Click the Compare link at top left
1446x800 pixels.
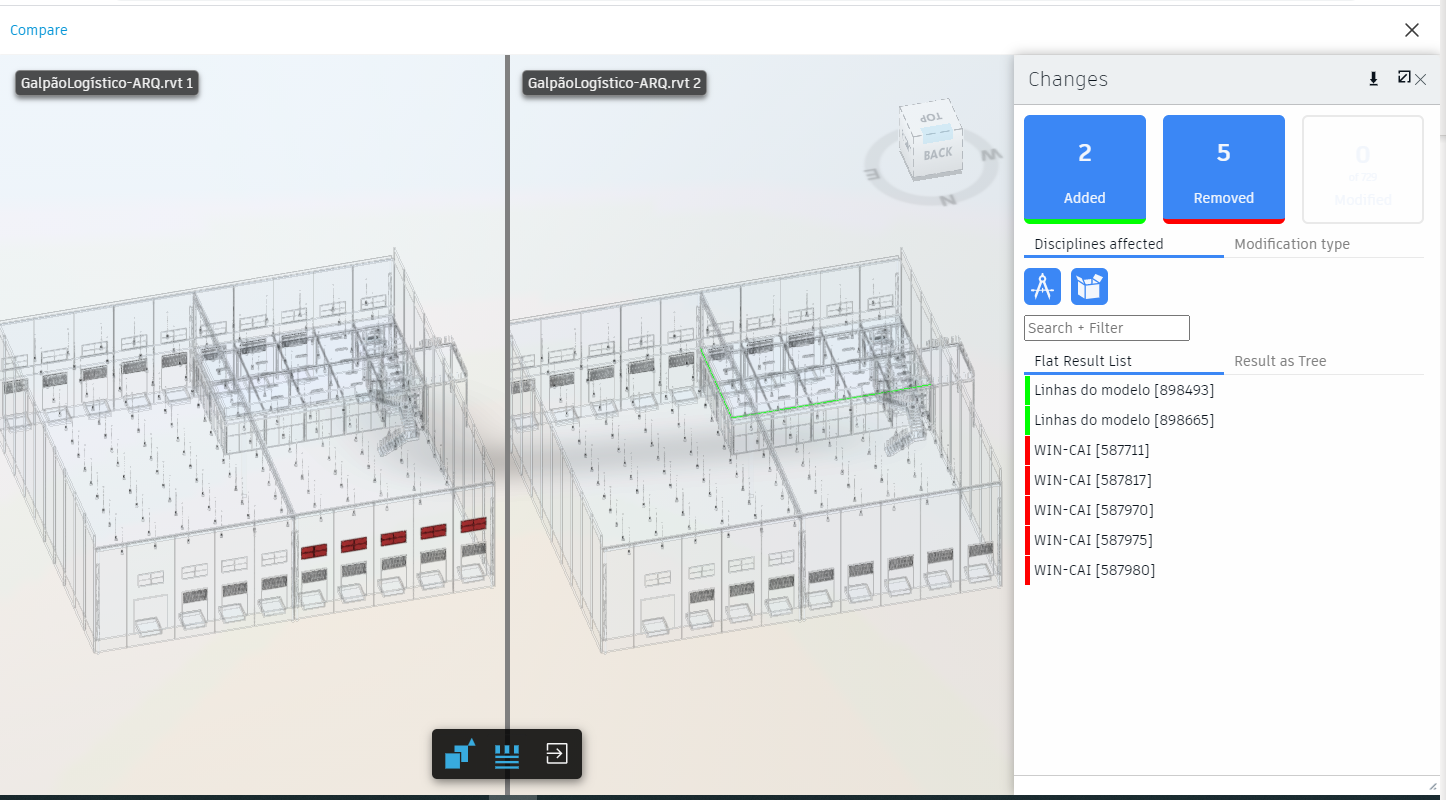point(38,30)
